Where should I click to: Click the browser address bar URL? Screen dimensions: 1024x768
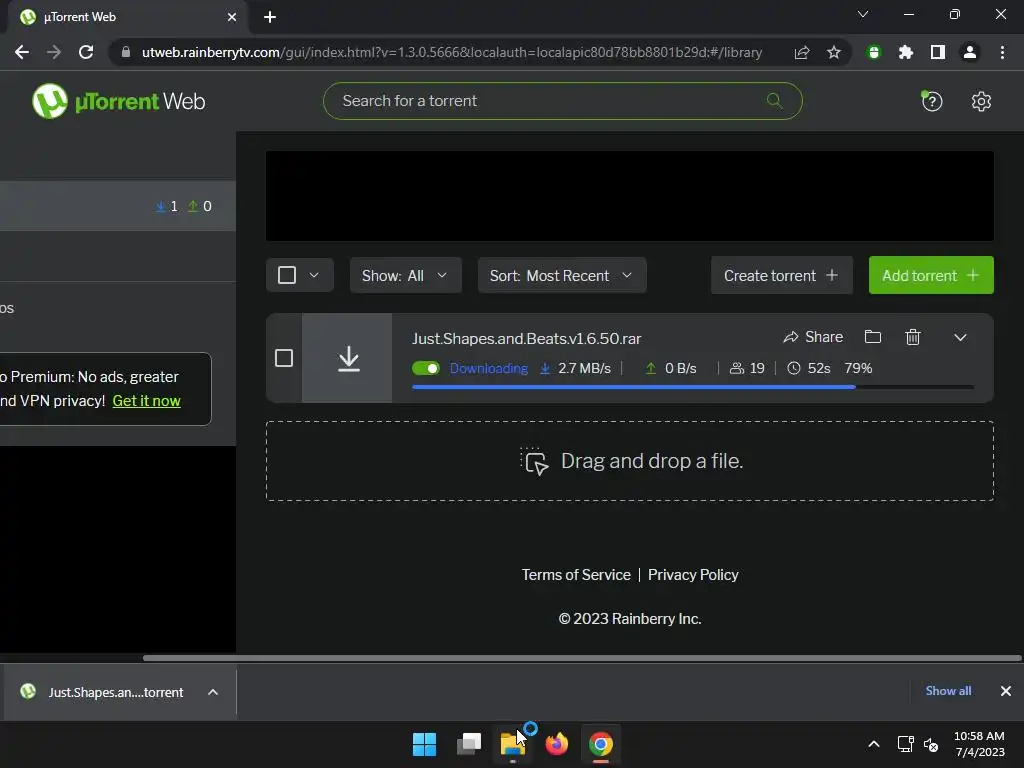[452, 52]
